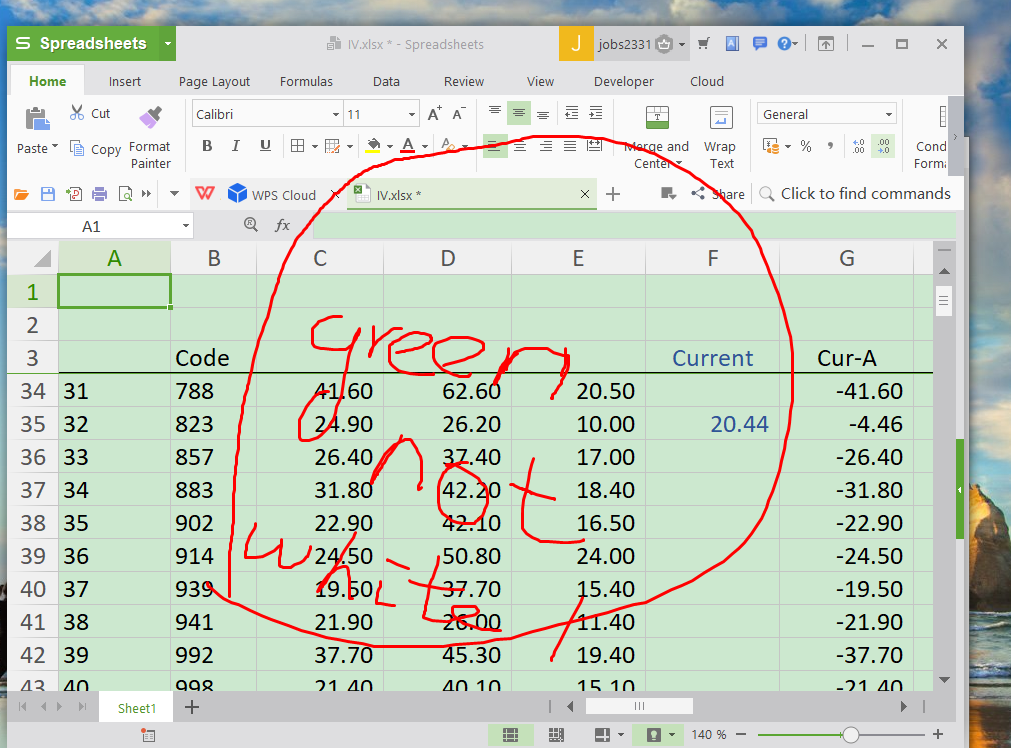Select the Sheet1 tab
1011x748 pixels.
pyautogui.click(x=135, y=707)
